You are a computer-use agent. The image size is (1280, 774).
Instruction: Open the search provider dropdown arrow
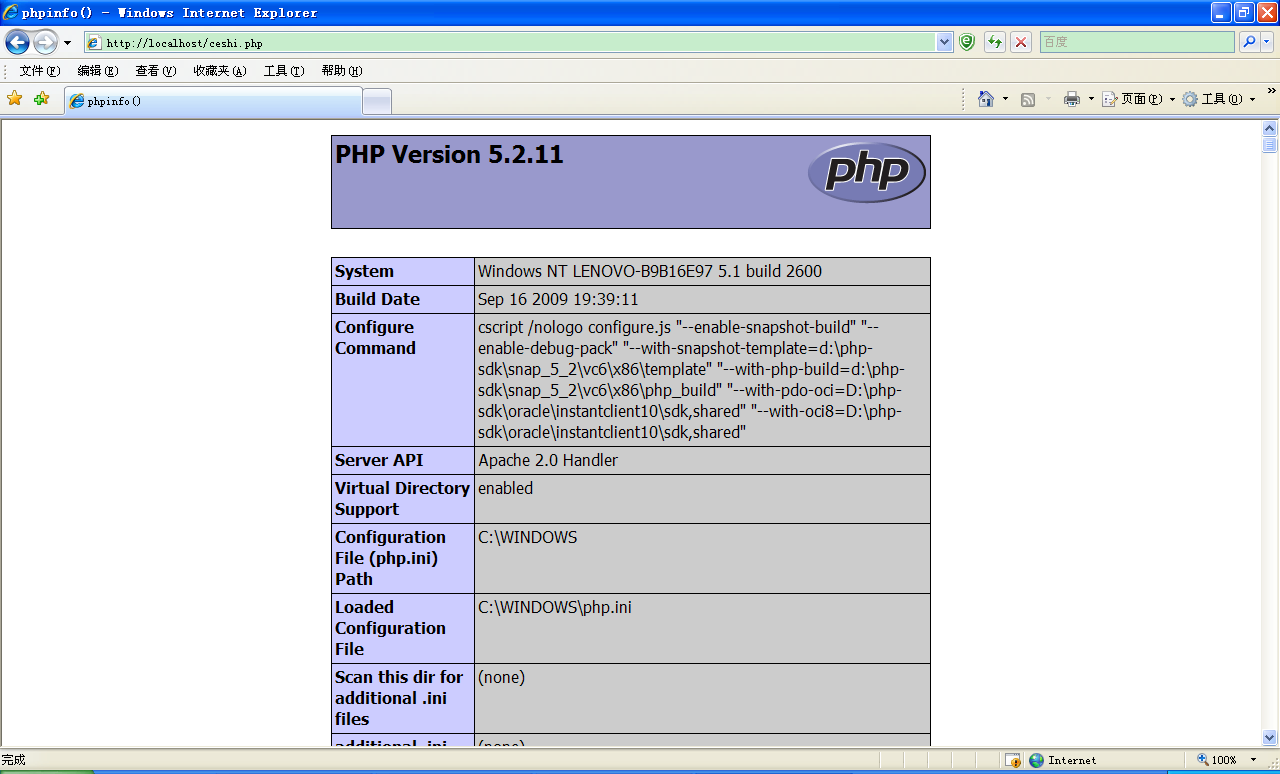1267,42
